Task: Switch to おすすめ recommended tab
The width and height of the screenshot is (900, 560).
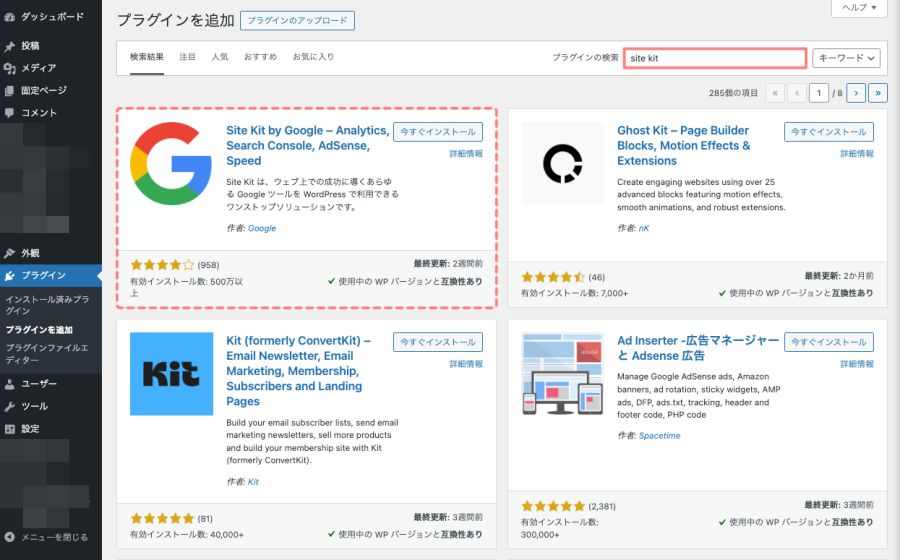Action: point(261,57)
